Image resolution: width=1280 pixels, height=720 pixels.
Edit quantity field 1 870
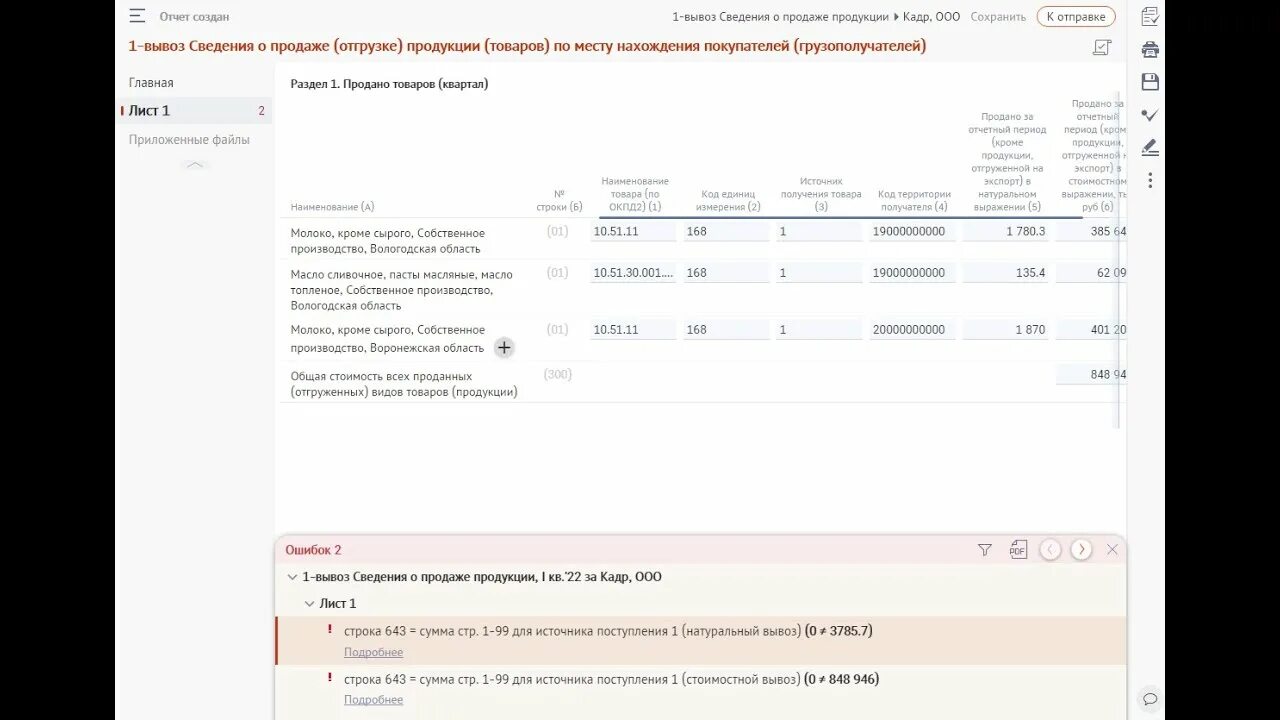point(1005,330)
